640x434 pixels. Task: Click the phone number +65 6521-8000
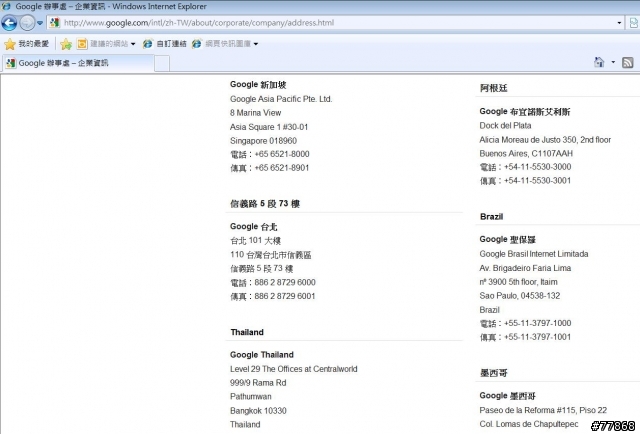click(x=282, y=154)
